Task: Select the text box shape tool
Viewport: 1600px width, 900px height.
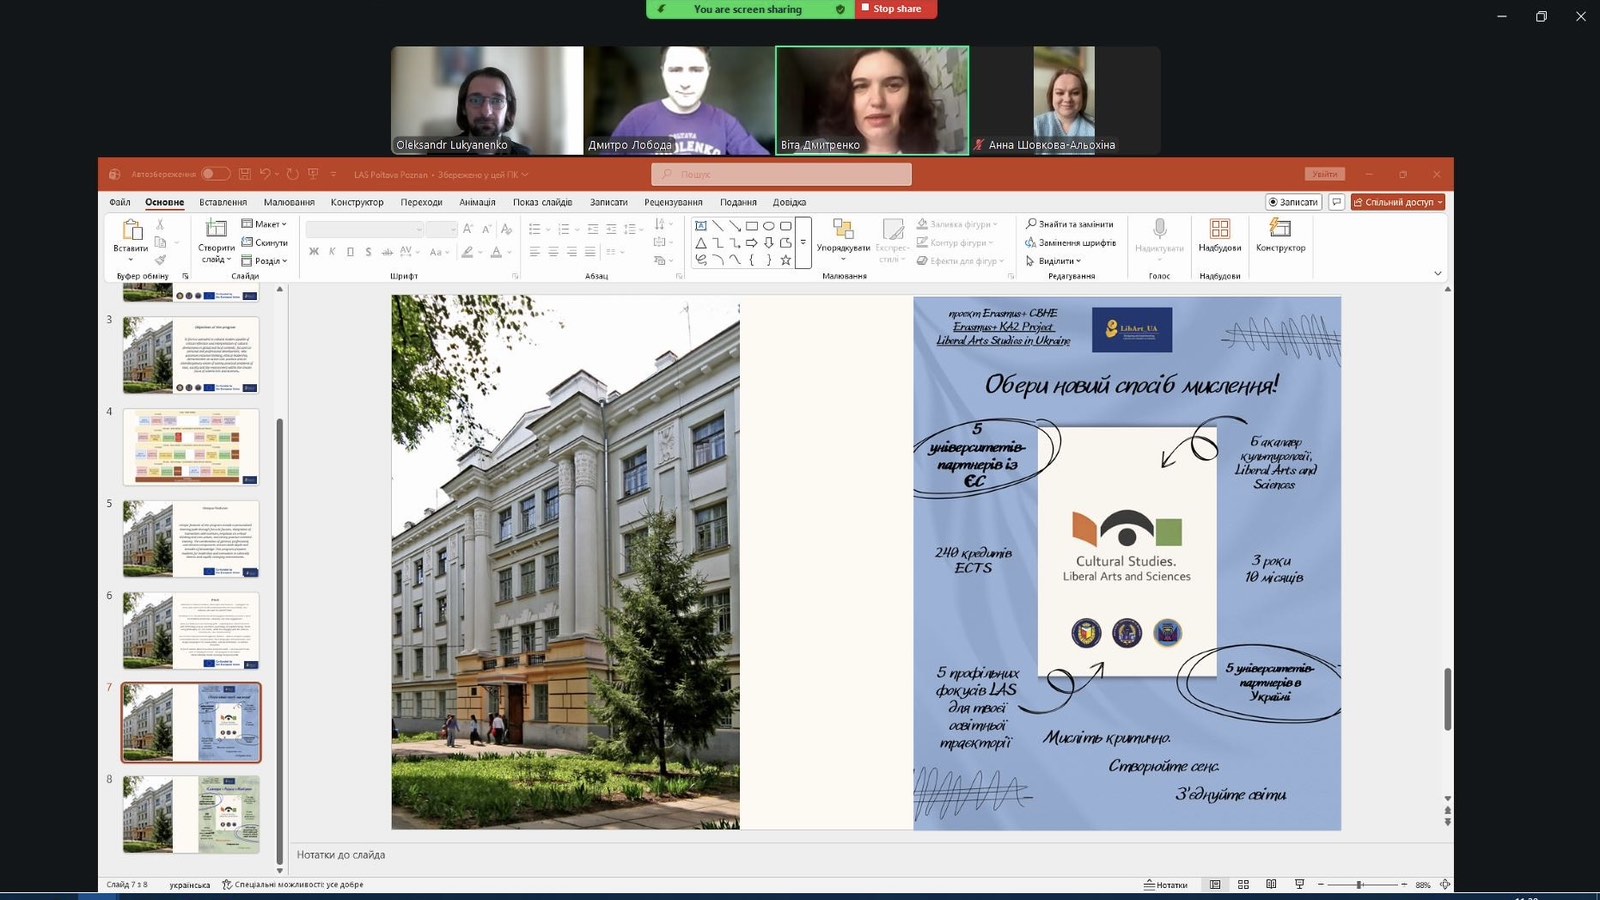Action: tap(701, 226)
